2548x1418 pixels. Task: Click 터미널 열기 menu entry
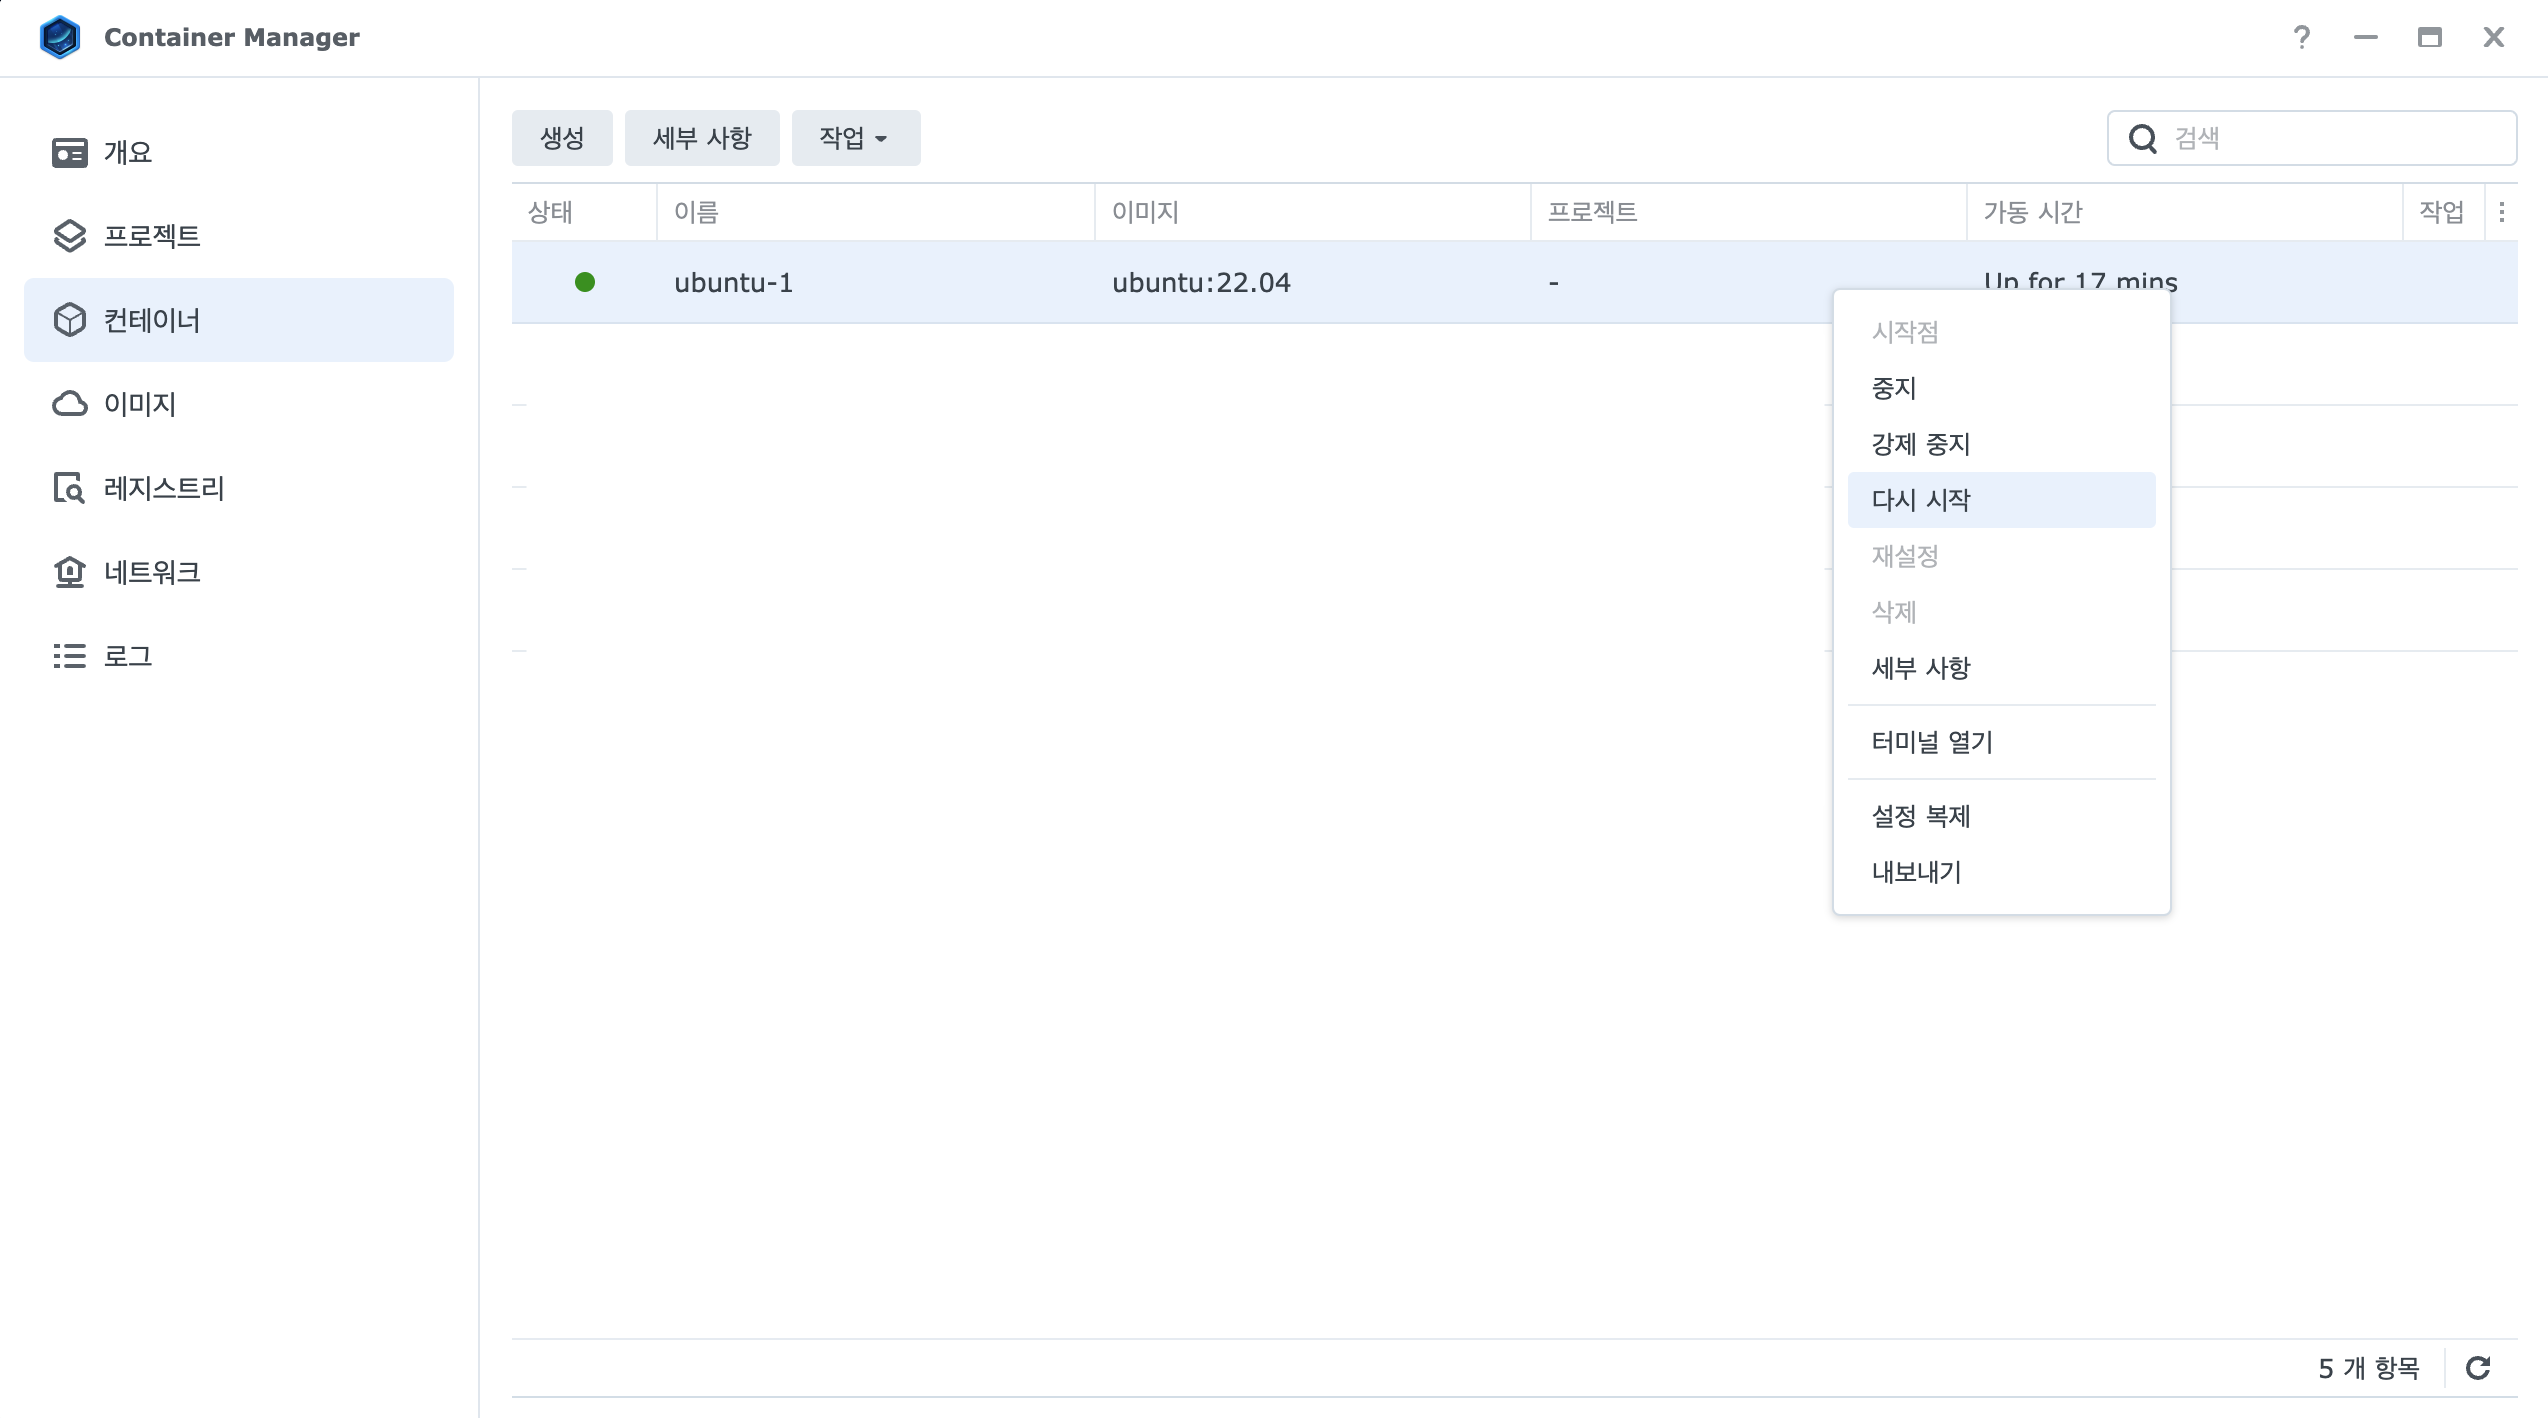[1931, 742]
